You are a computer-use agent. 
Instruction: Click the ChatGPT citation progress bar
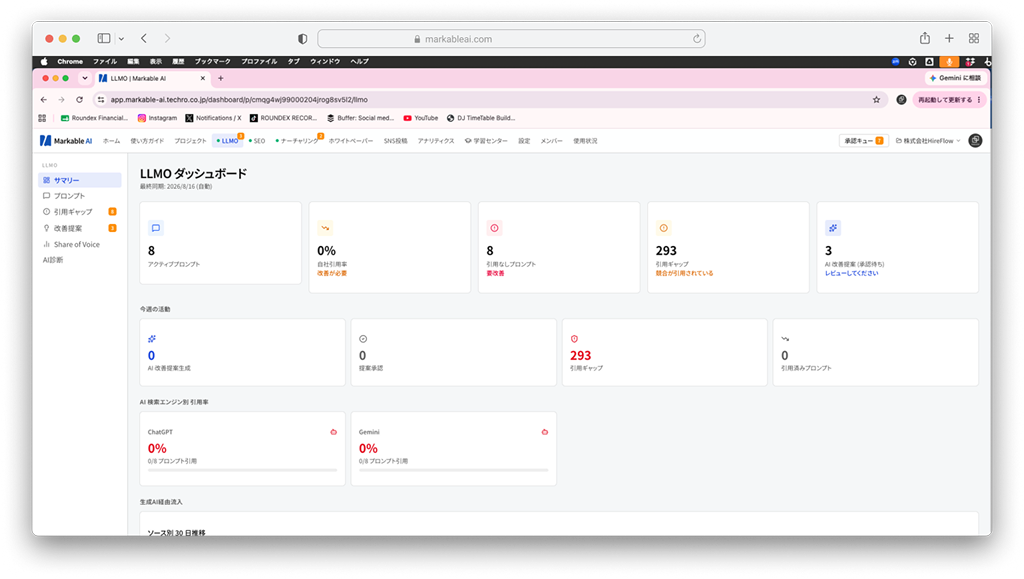(x=242, y=470)
